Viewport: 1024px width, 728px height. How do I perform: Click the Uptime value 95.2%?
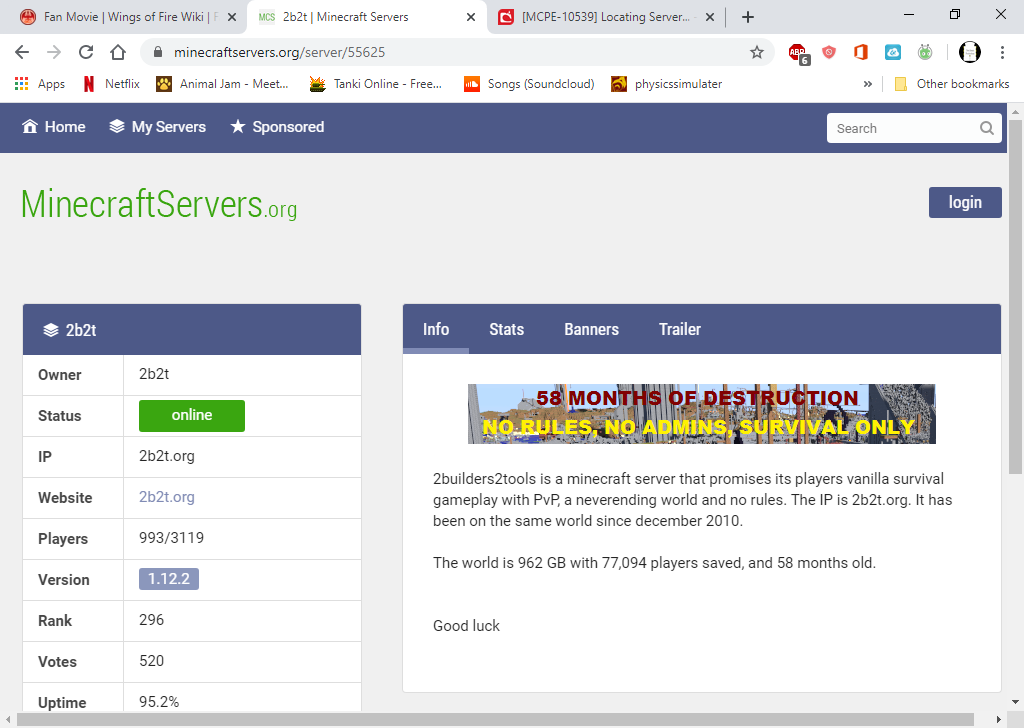tap(159, 702)
